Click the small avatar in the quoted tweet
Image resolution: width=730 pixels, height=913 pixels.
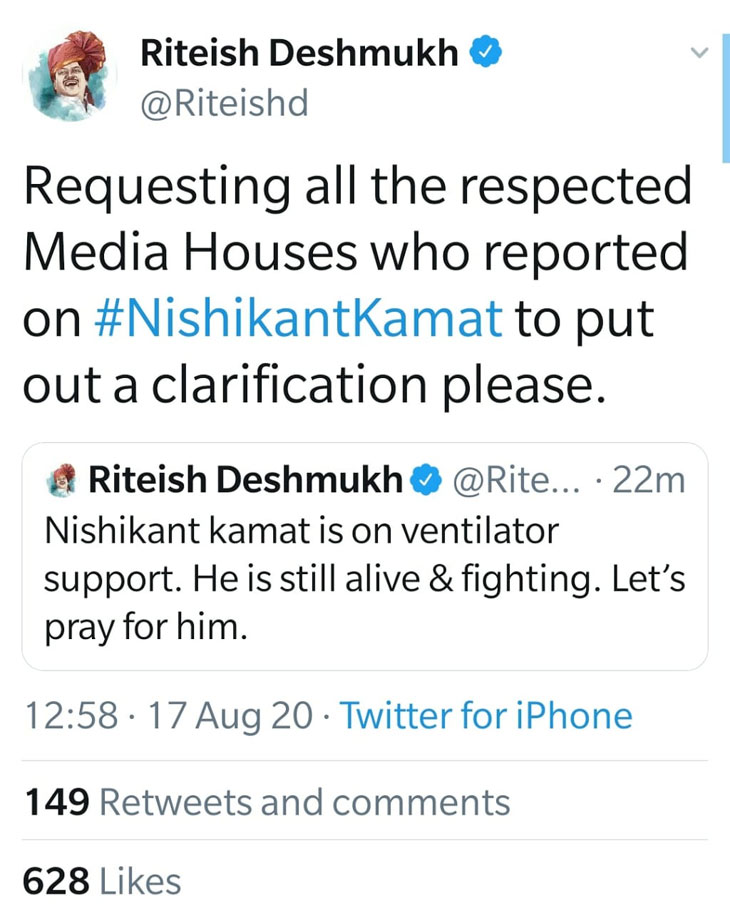coord(63,481)
